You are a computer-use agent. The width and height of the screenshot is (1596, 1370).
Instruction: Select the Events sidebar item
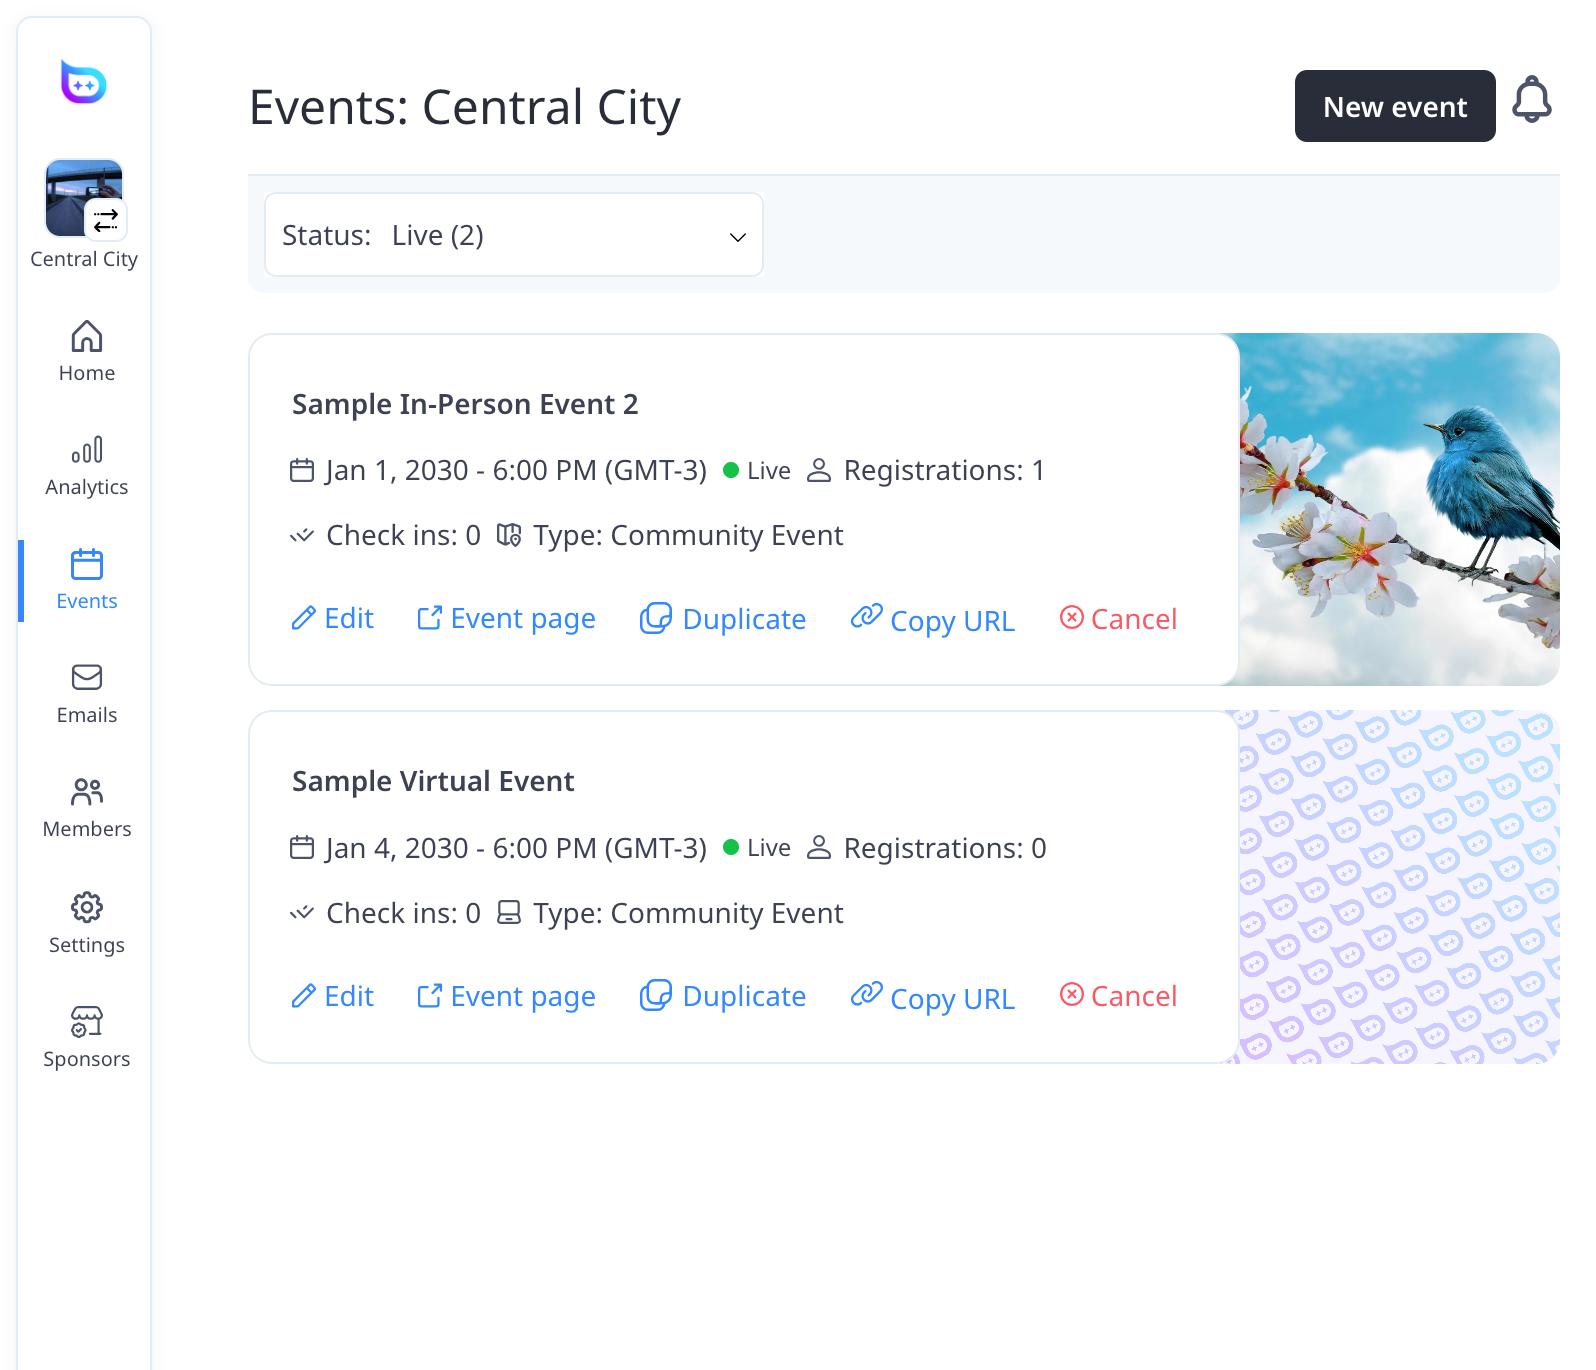pyautogui.click(x=87, y=579)
